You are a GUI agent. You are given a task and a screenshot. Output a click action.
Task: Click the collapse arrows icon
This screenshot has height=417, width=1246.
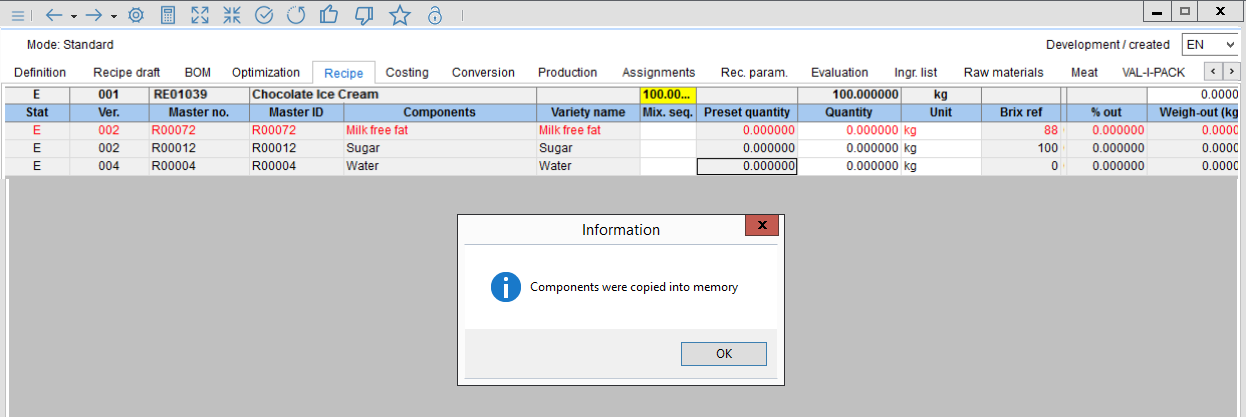[x=232, y=15]
